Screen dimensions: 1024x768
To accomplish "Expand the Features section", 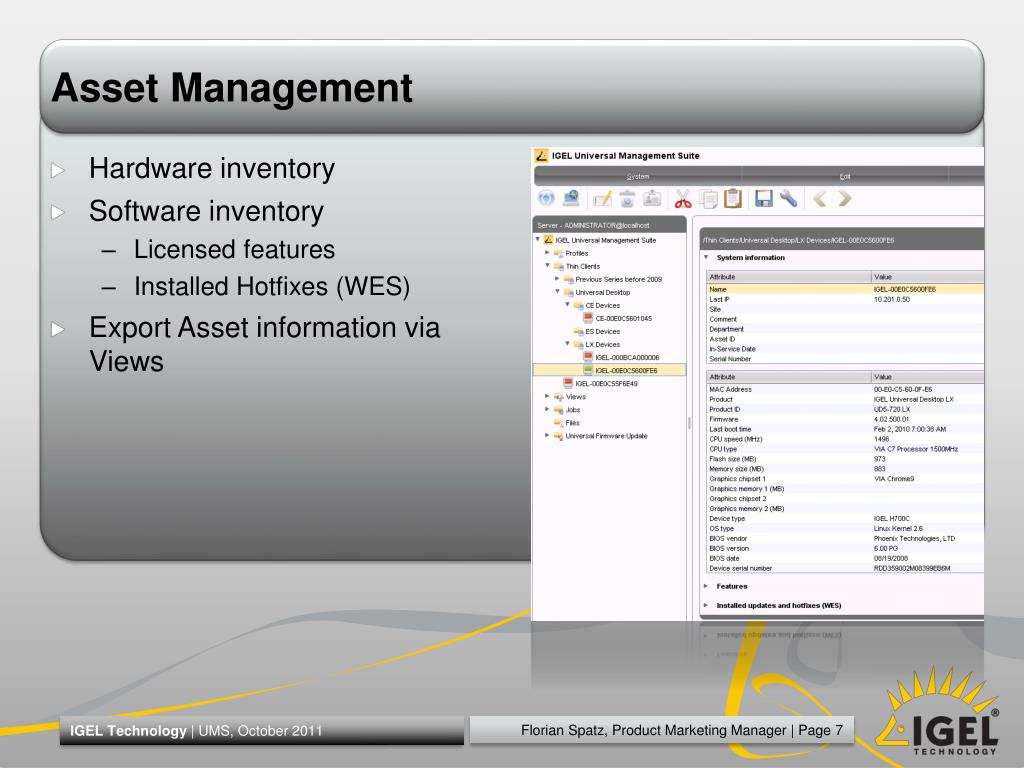I will click(706, 586).
